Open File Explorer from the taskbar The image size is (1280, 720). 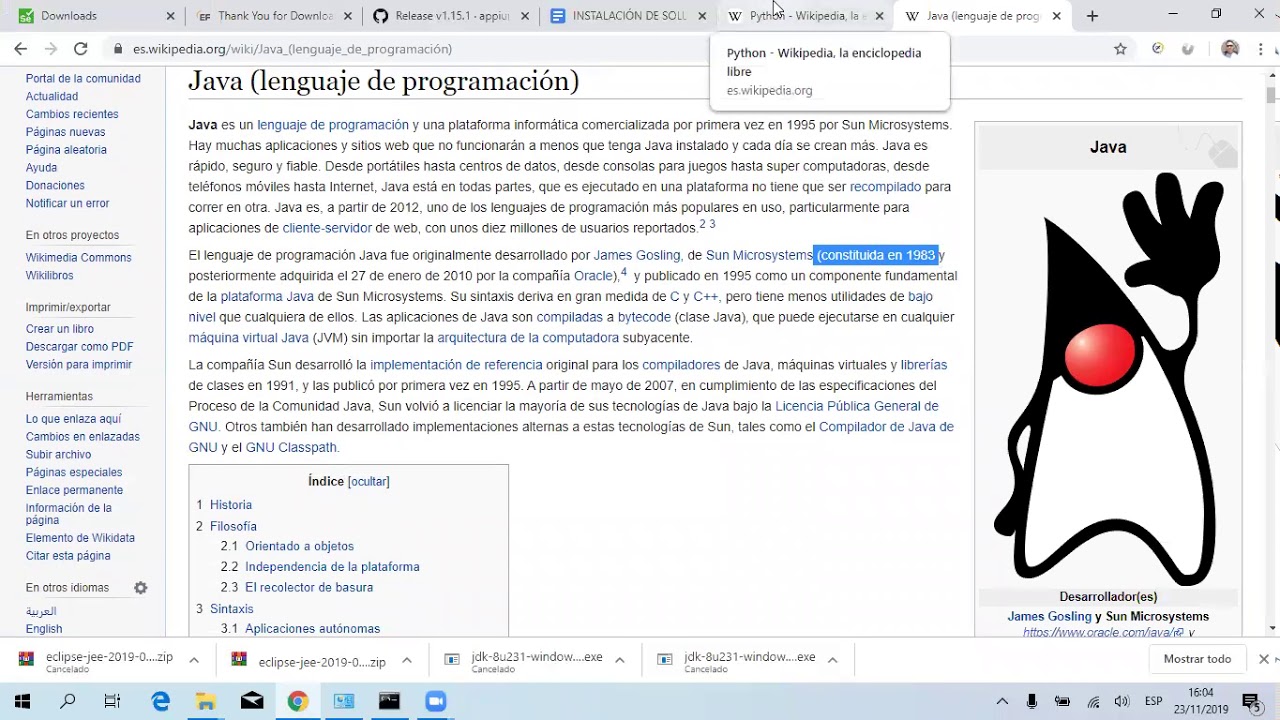(x=205, y=701)
